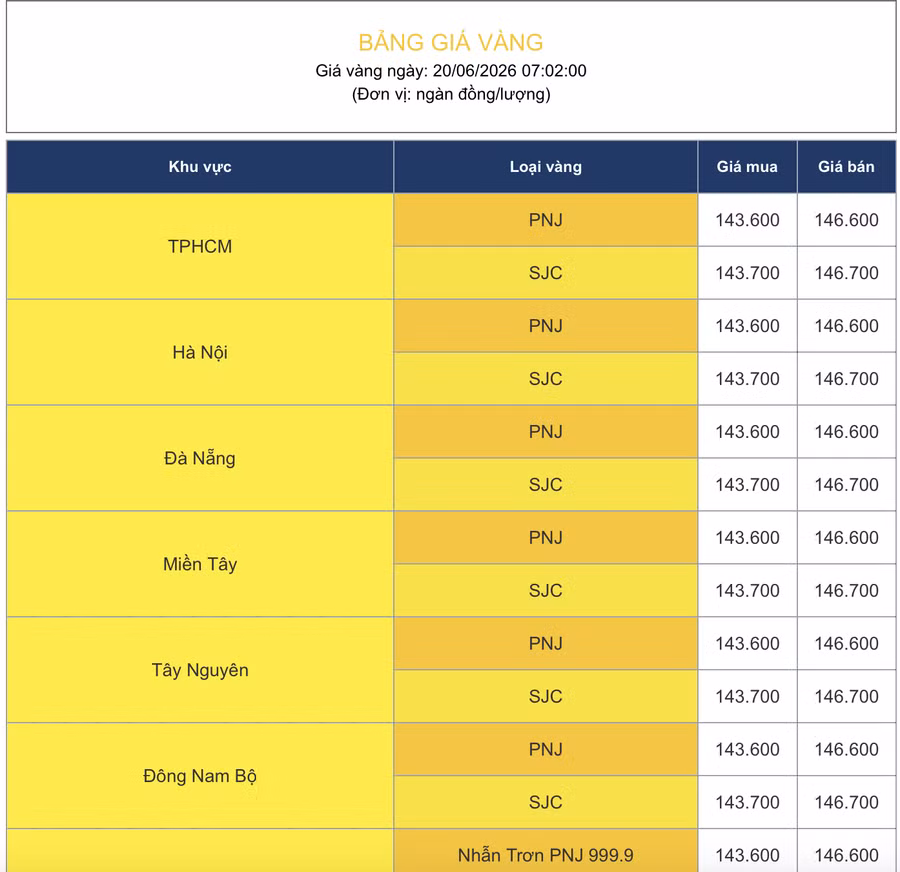Click PNJ gold type in TPHCM row

tap(545, 220)
